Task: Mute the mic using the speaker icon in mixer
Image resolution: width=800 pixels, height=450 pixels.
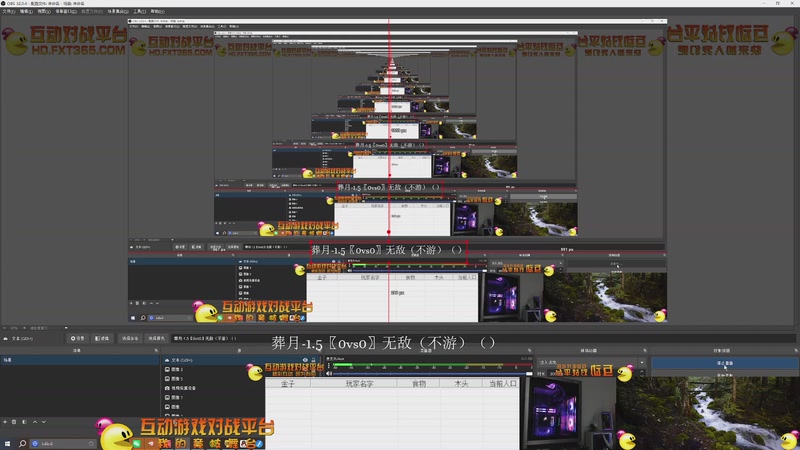Action: 329,373
